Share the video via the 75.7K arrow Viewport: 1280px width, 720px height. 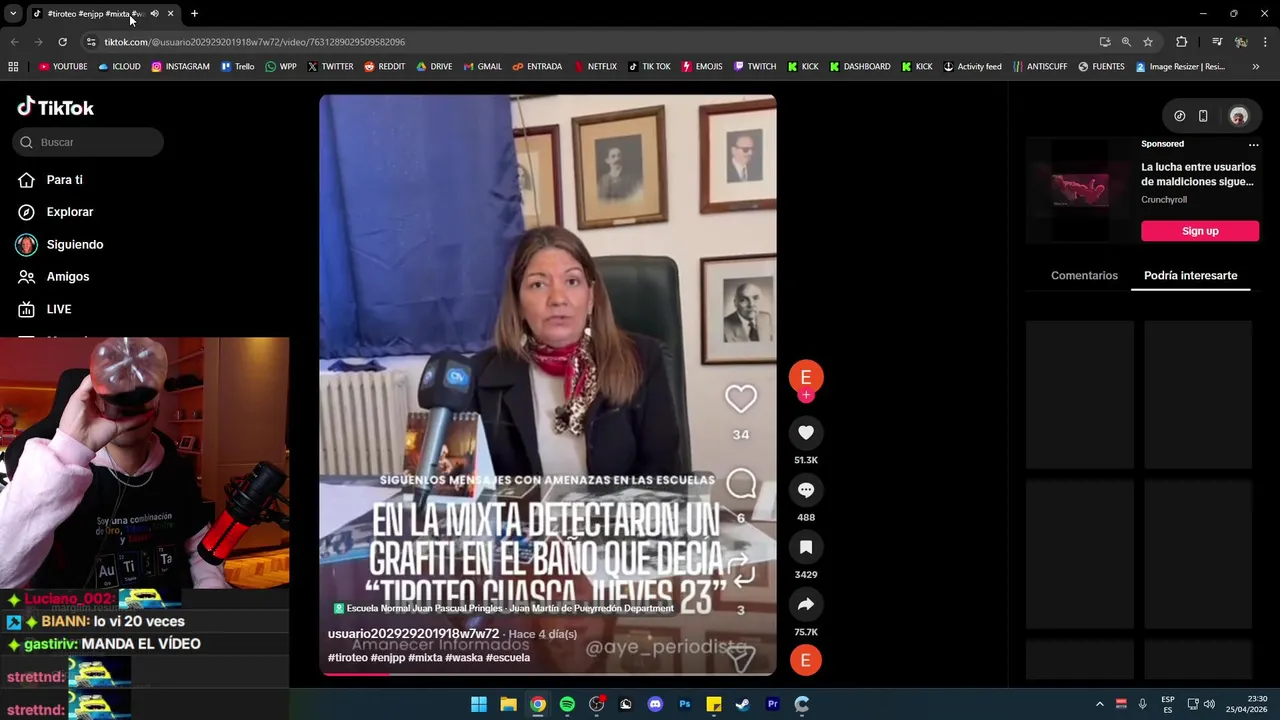click(806, 604)
